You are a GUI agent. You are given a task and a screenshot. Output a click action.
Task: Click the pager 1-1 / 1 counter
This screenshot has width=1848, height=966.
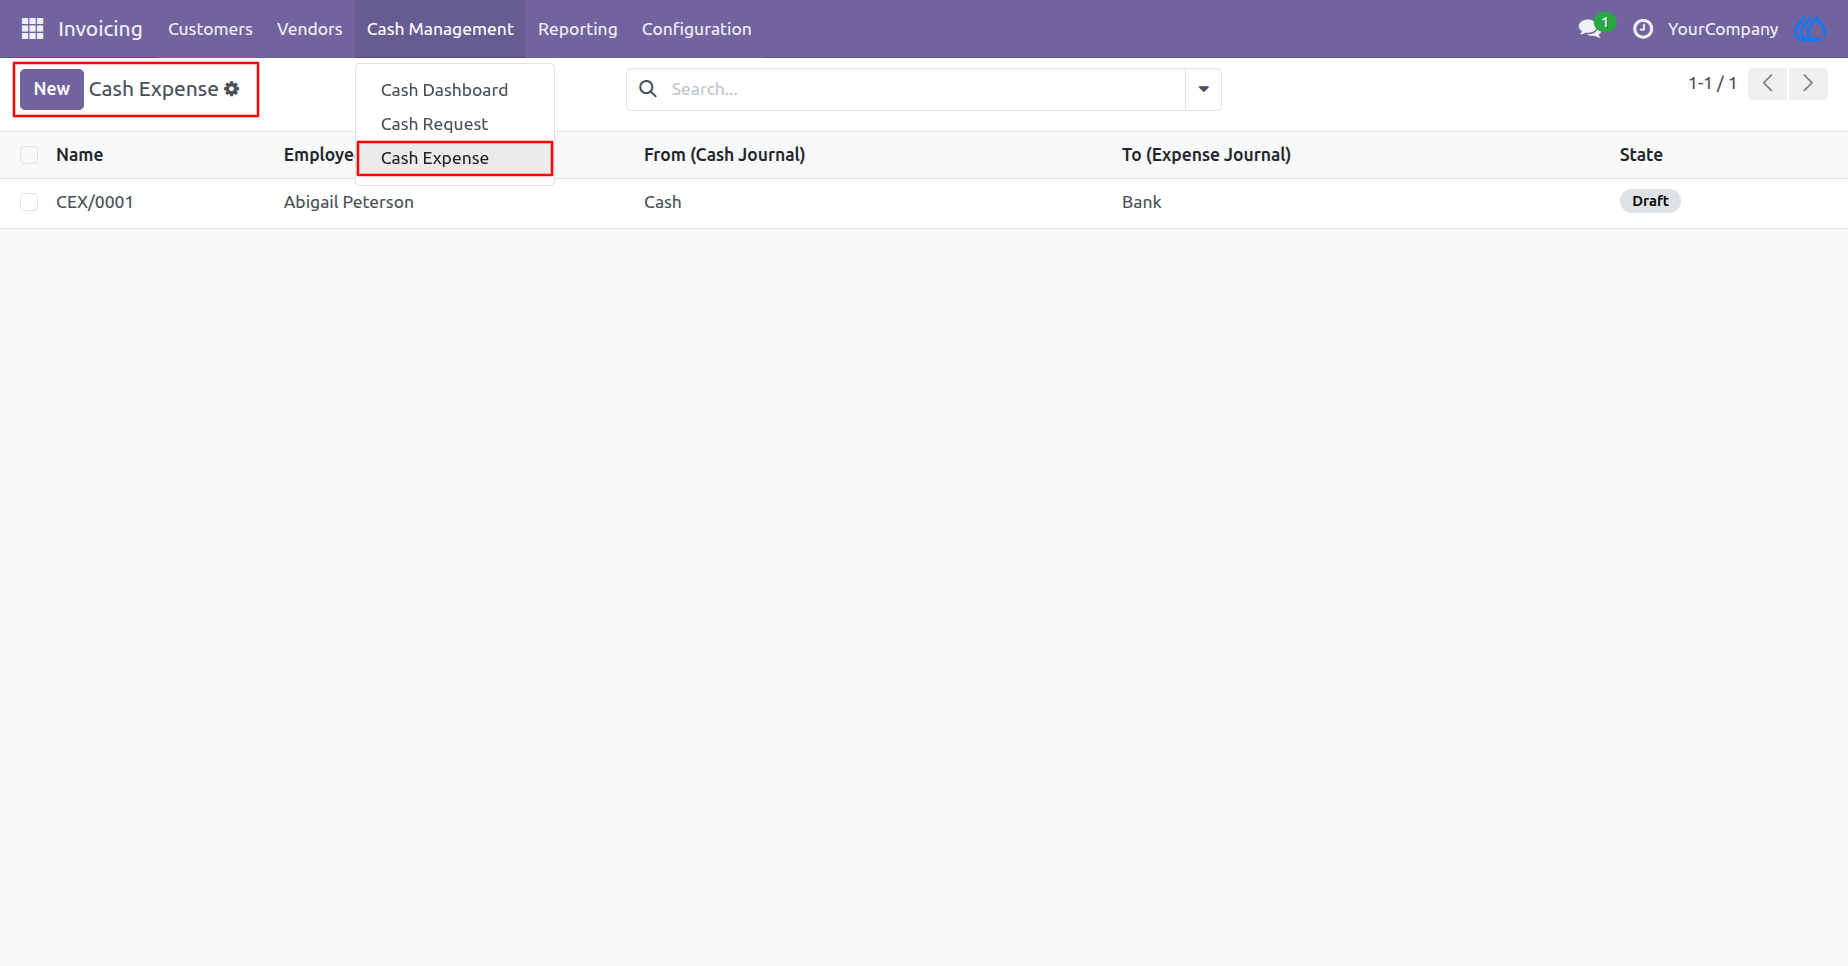[1712, 84]
